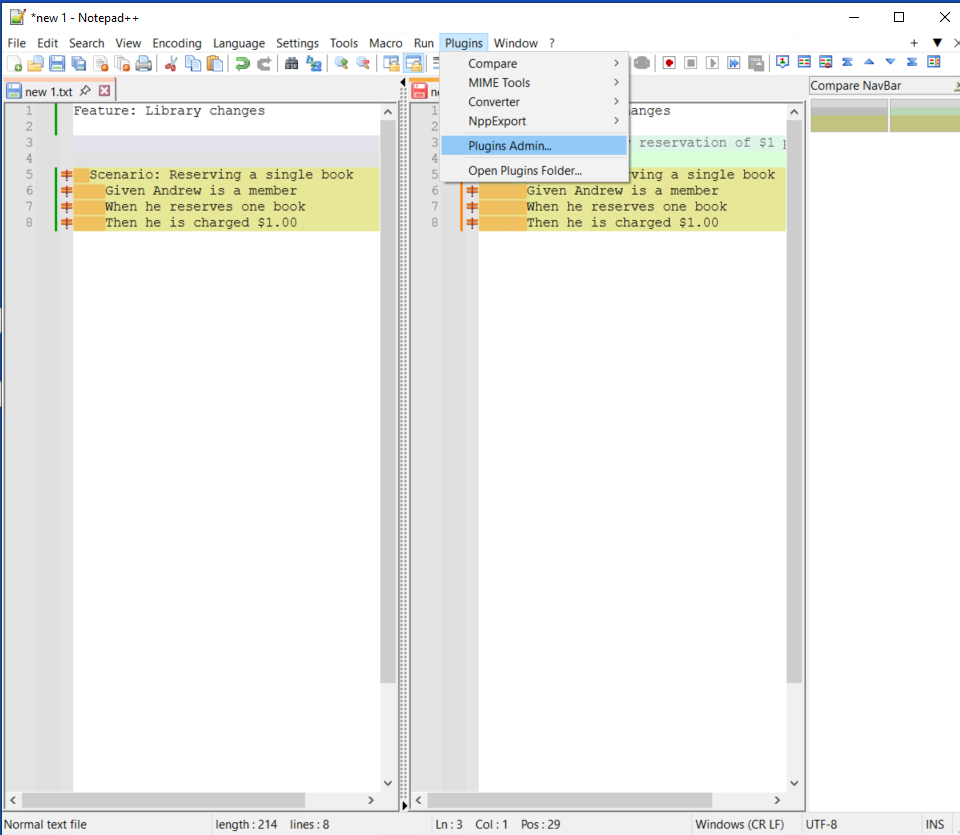Click the Copy toolbar icon

(193, 63)
